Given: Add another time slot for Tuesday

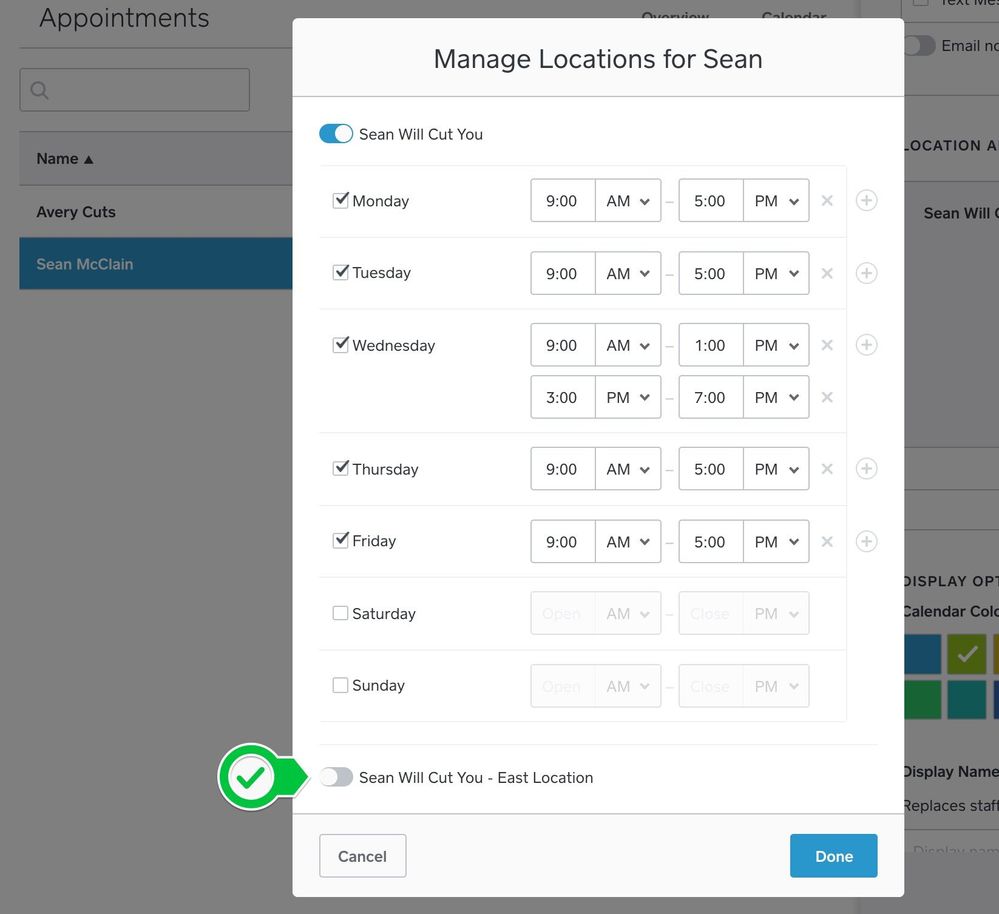Looking at the screenshot, I should 866,273.
